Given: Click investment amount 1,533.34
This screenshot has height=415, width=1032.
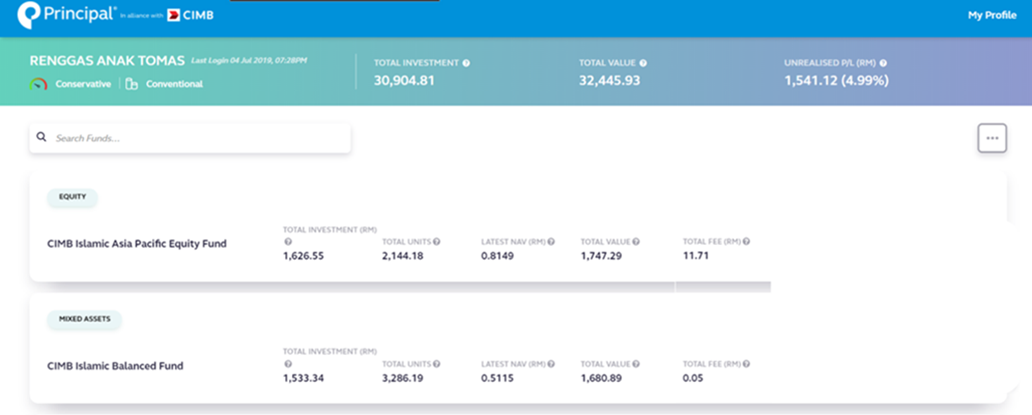Looking at the screenshot, I should [303, 378].
